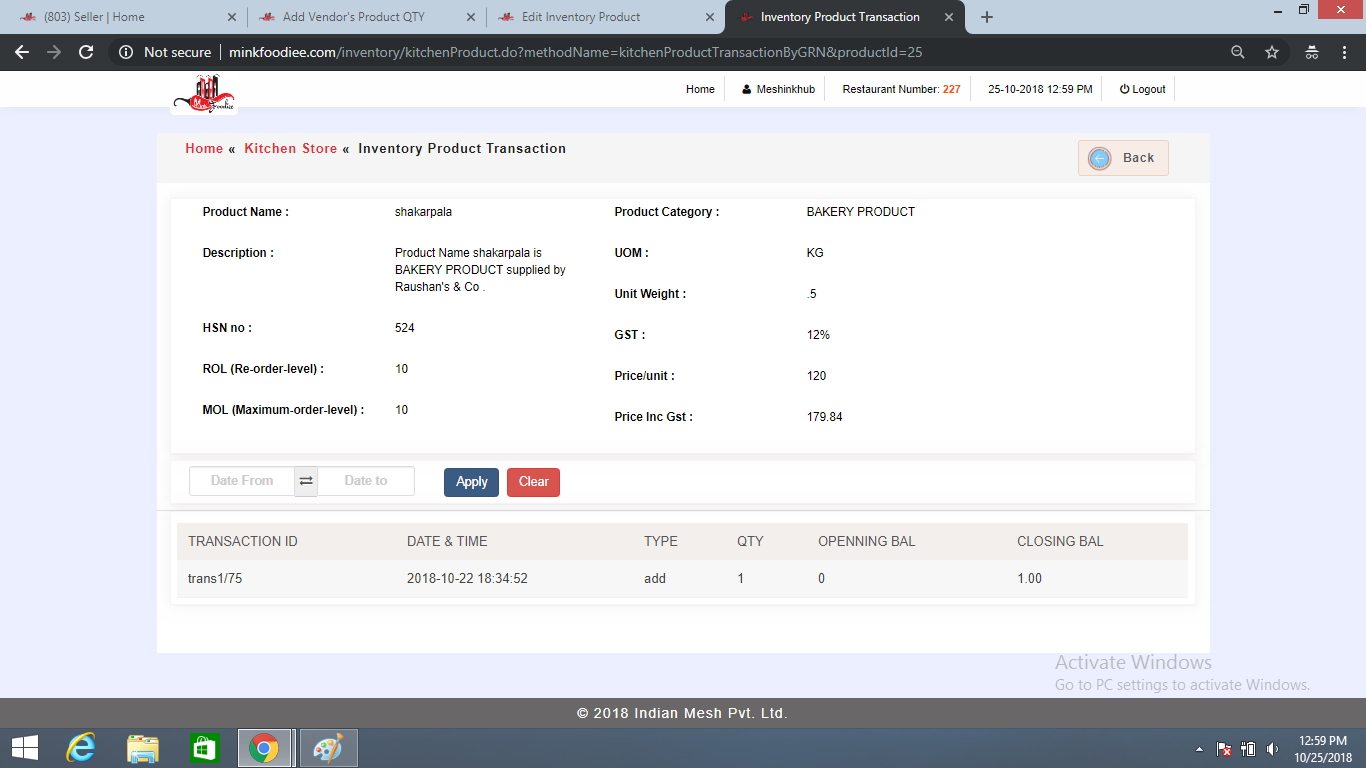Screen dimensions: 1366x768
Task: Click Restaurant Number 227 in header
Action: coord(902,89)
